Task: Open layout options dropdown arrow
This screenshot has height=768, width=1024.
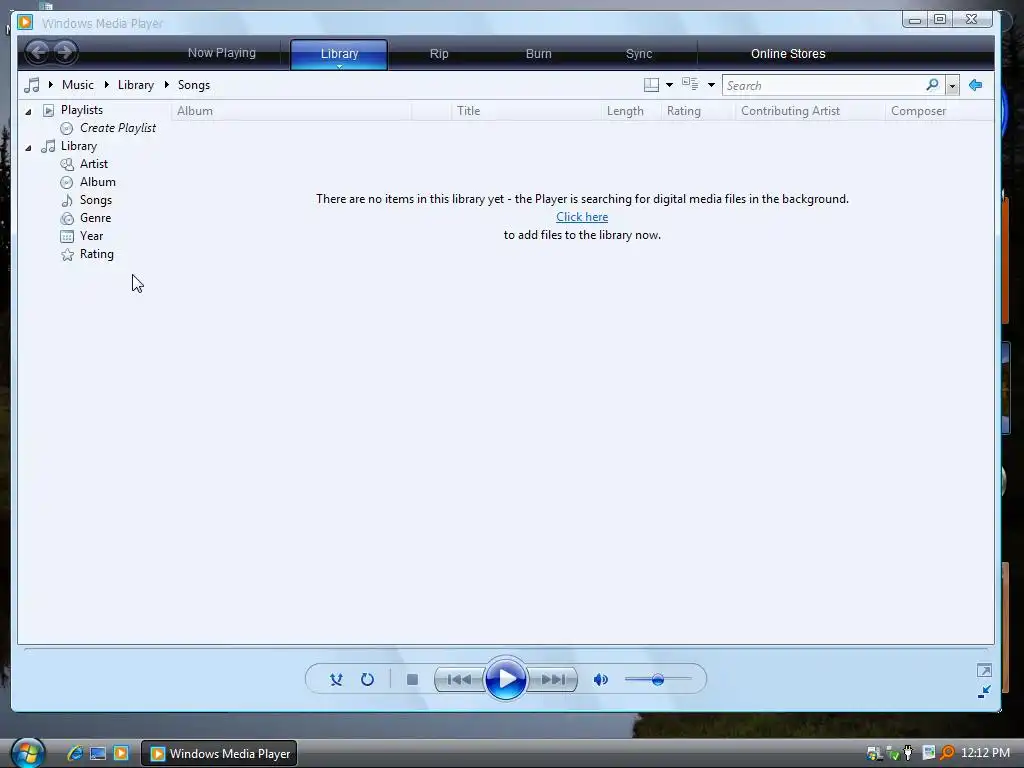Action: [669, 85]
